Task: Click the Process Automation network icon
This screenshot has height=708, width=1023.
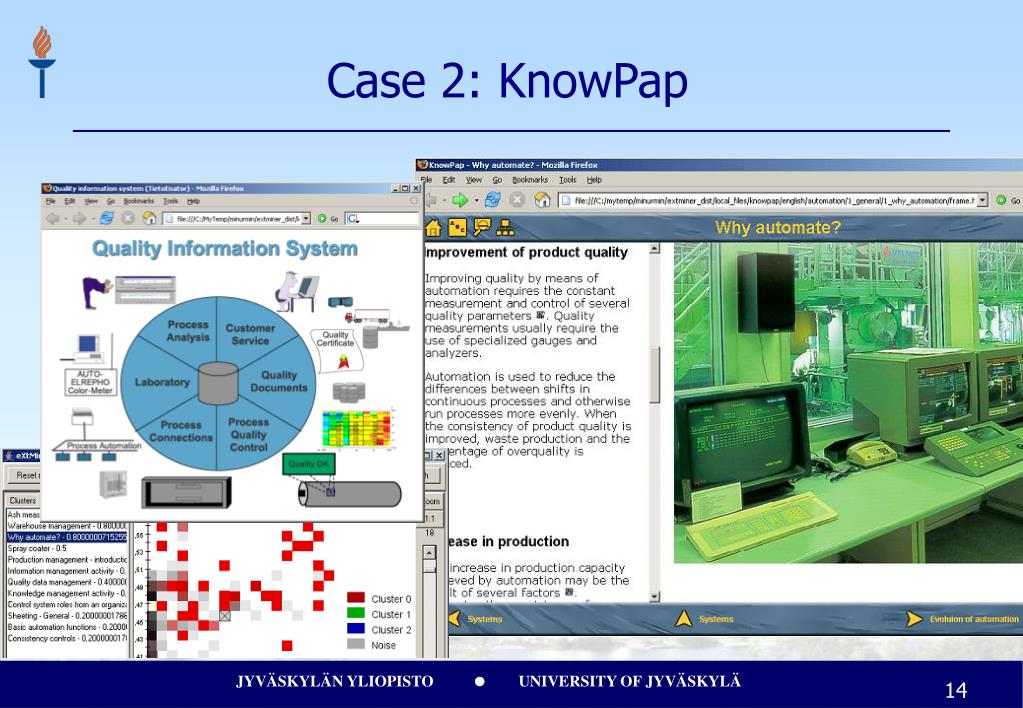Action: pos(96,435)
